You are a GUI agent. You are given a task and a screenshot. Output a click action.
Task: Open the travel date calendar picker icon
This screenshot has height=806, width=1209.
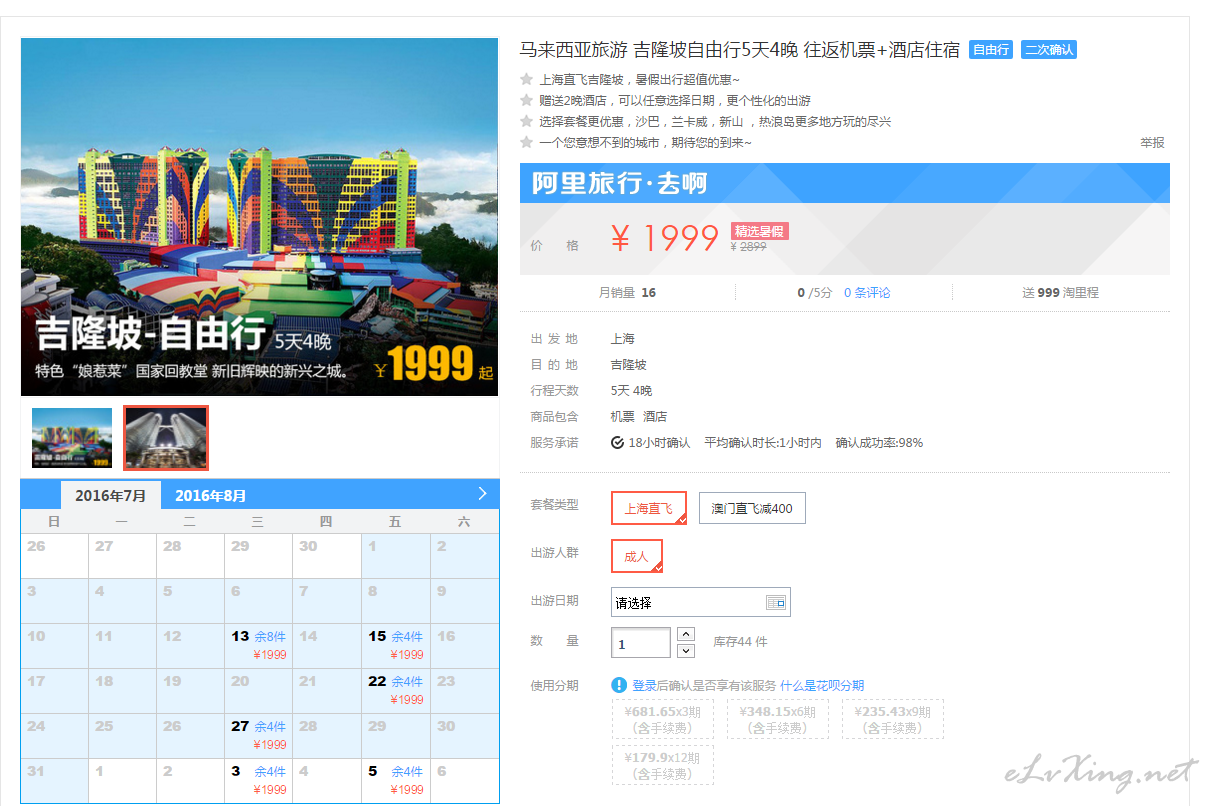click(x=776, y=602)
